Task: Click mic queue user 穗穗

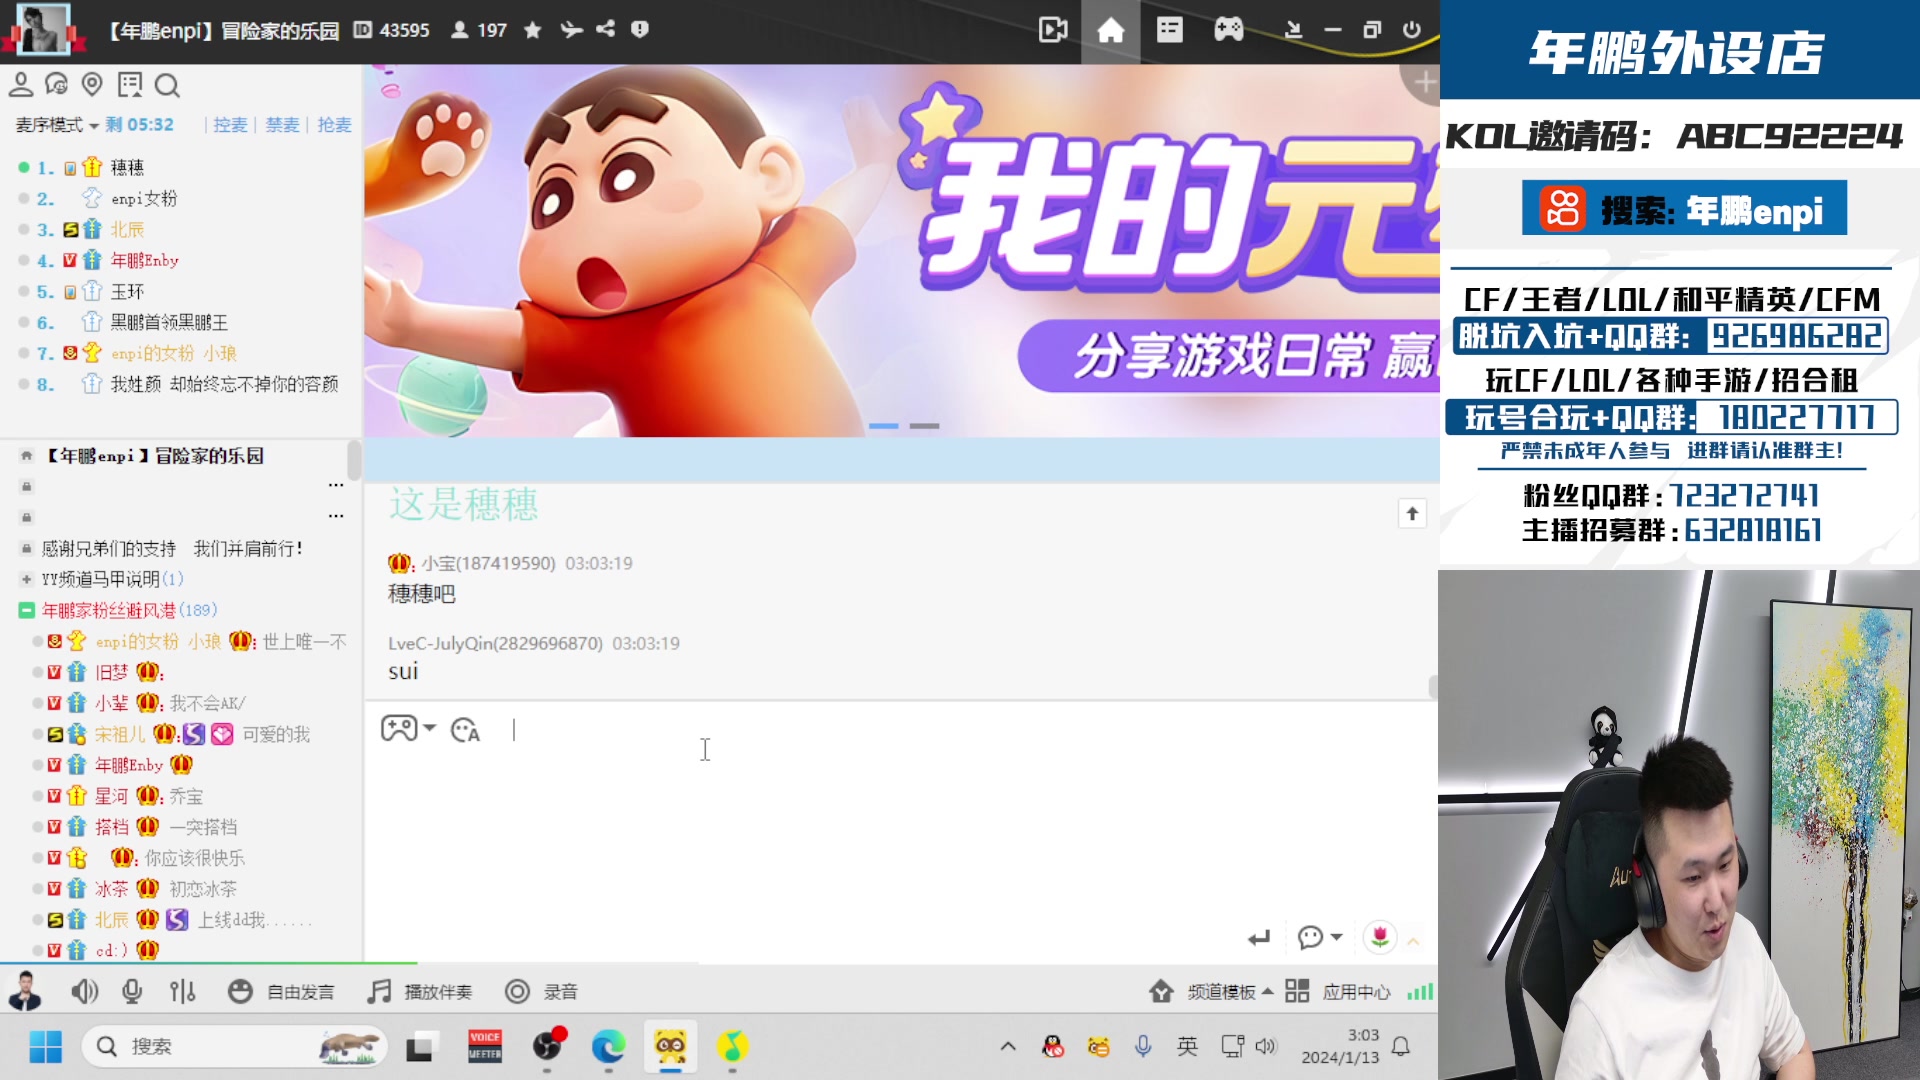Action: tap(127, 167)
